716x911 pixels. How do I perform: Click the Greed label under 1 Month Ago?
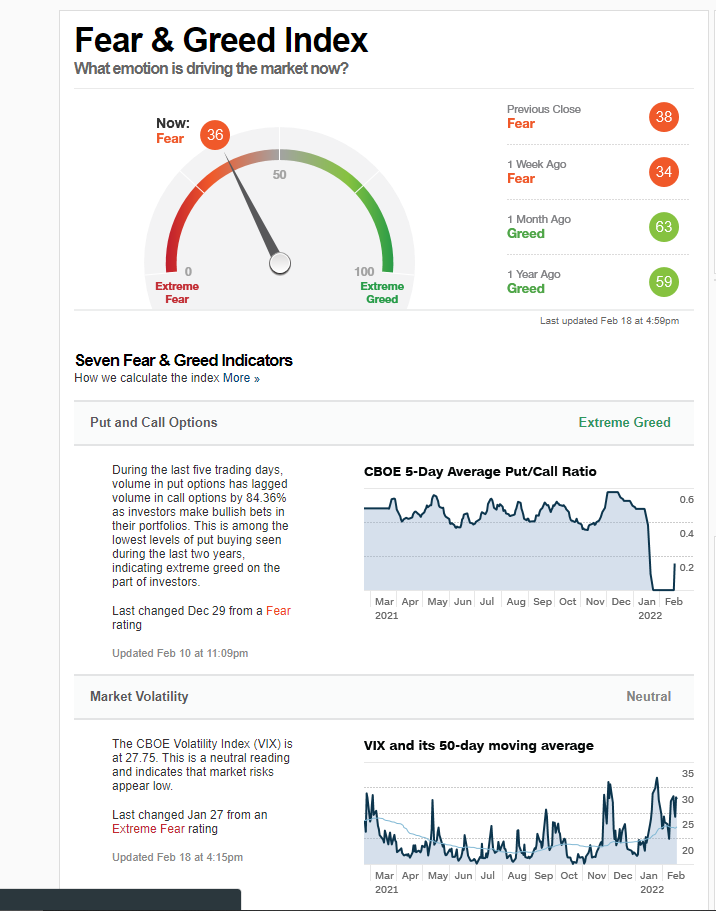tap(526, 233)
